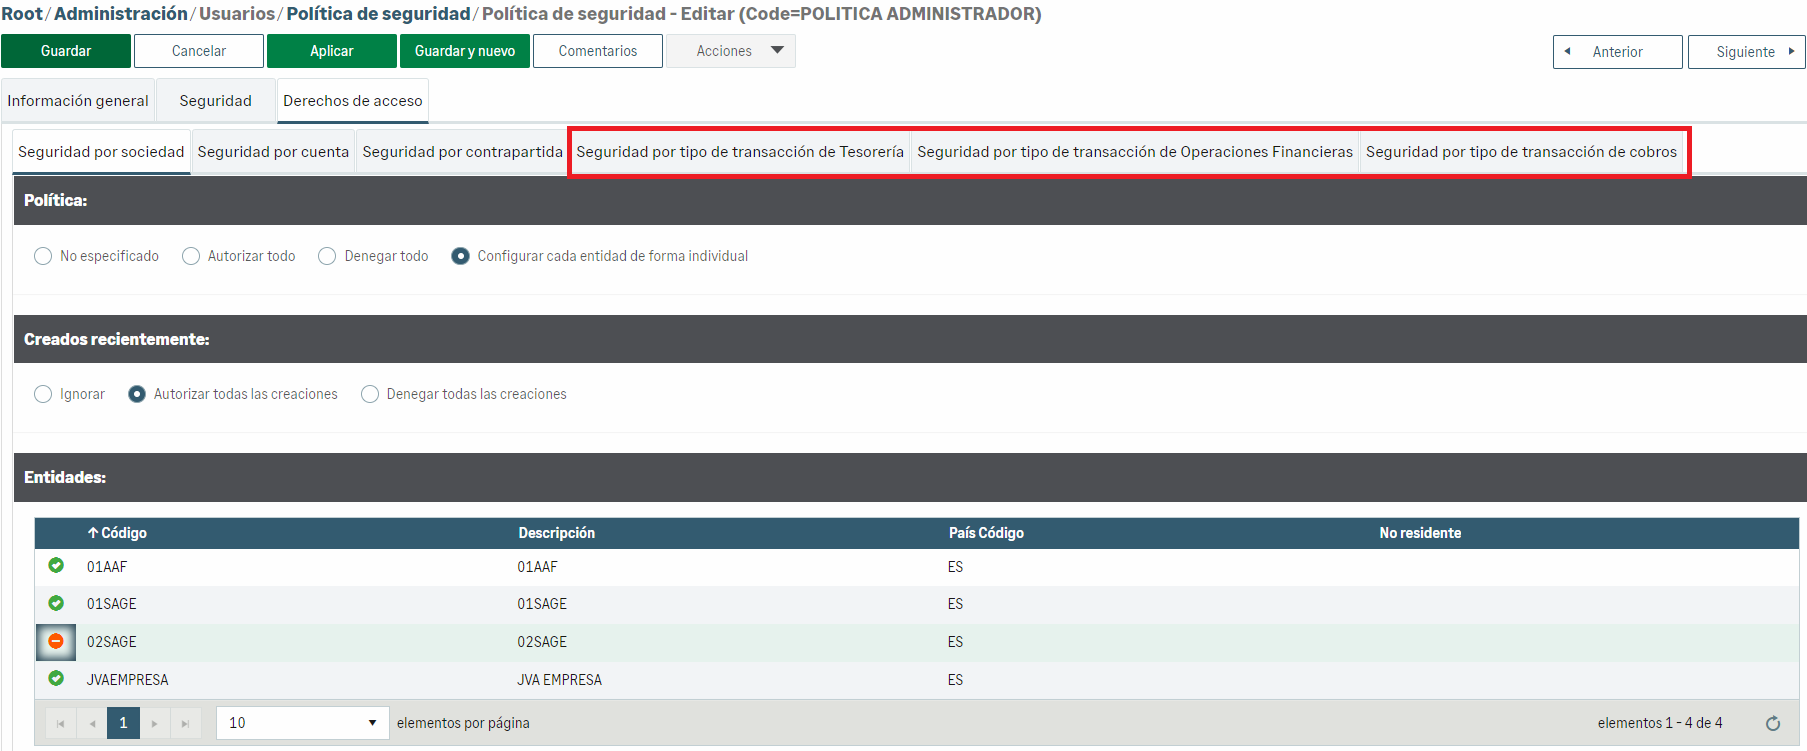Go to the first page of entities

point(61,723)
